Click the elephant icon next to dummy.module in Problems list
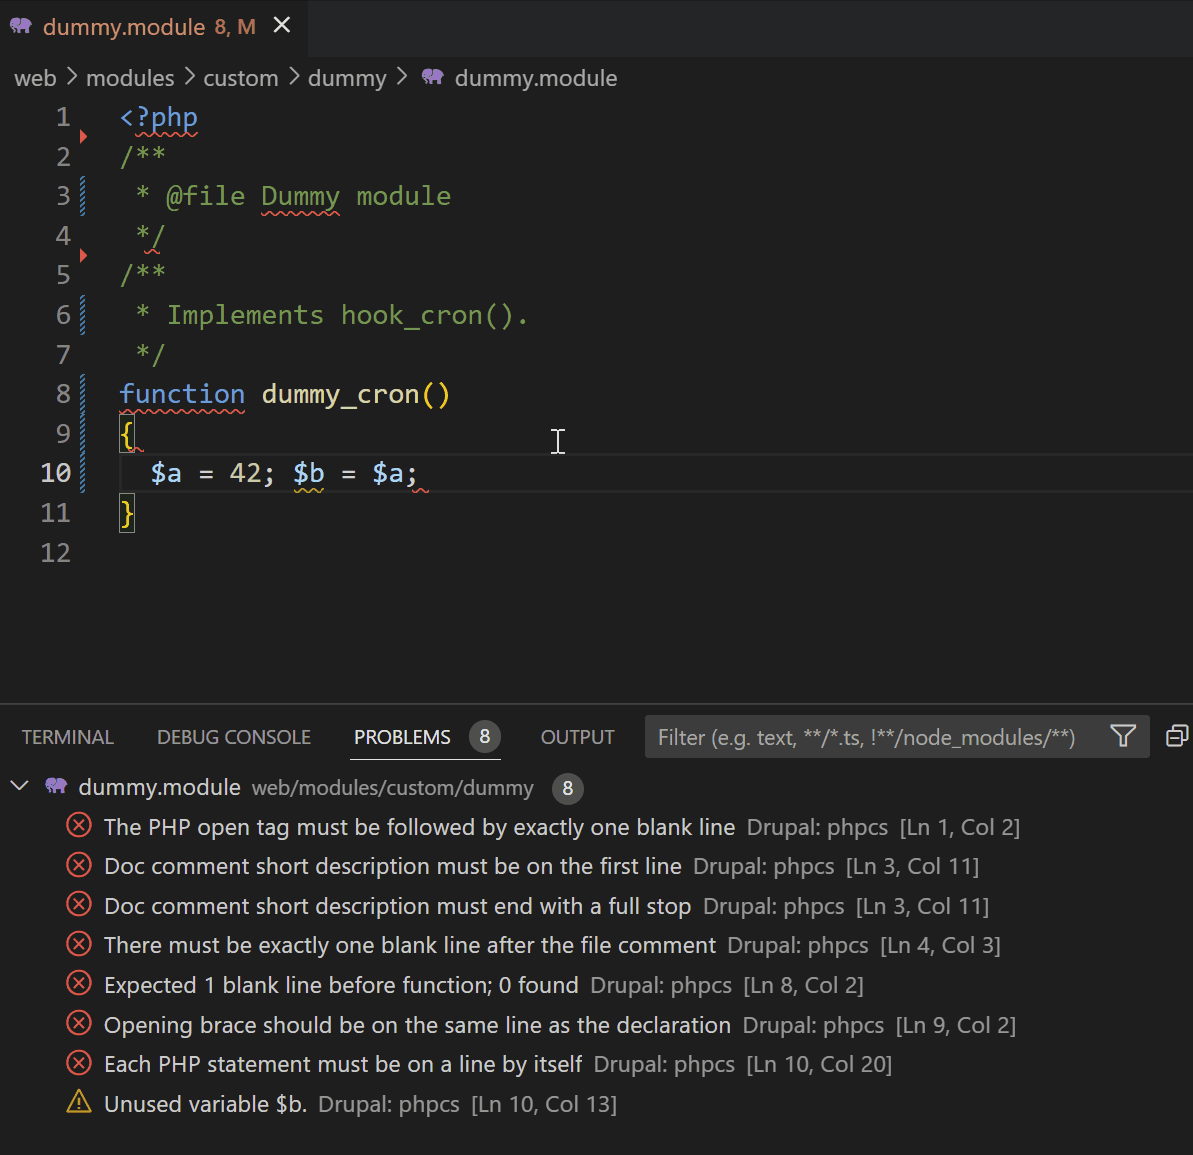 click(56, 787)
